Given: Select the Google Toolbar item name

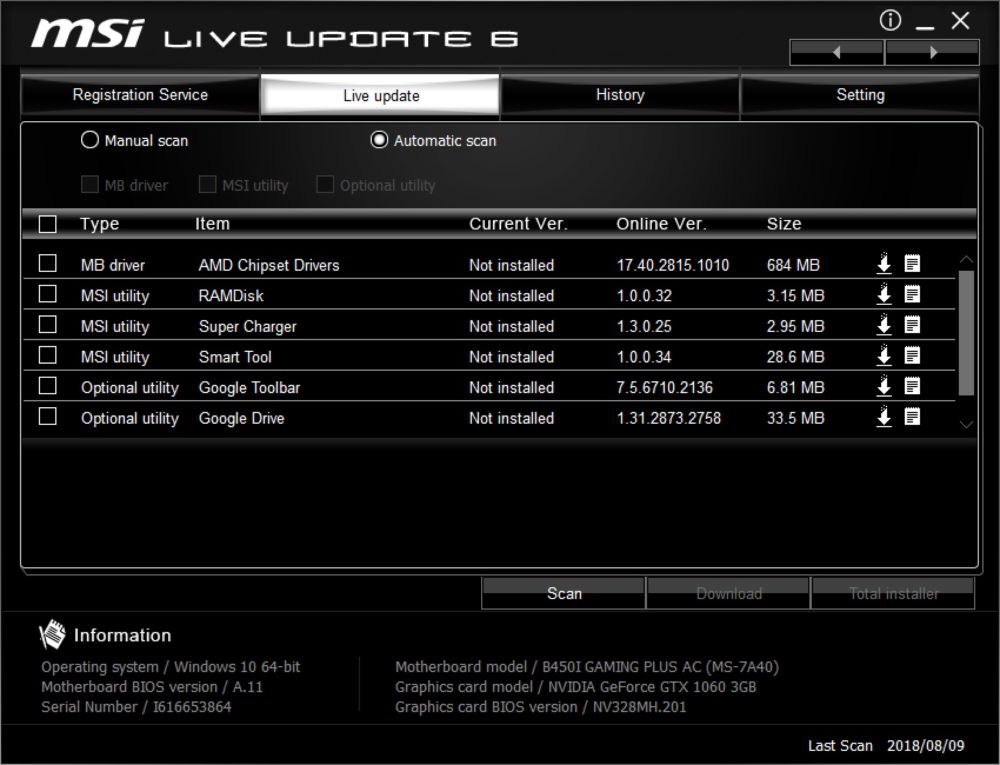Looking at the screenshot, I should click(x=249, y=388).
